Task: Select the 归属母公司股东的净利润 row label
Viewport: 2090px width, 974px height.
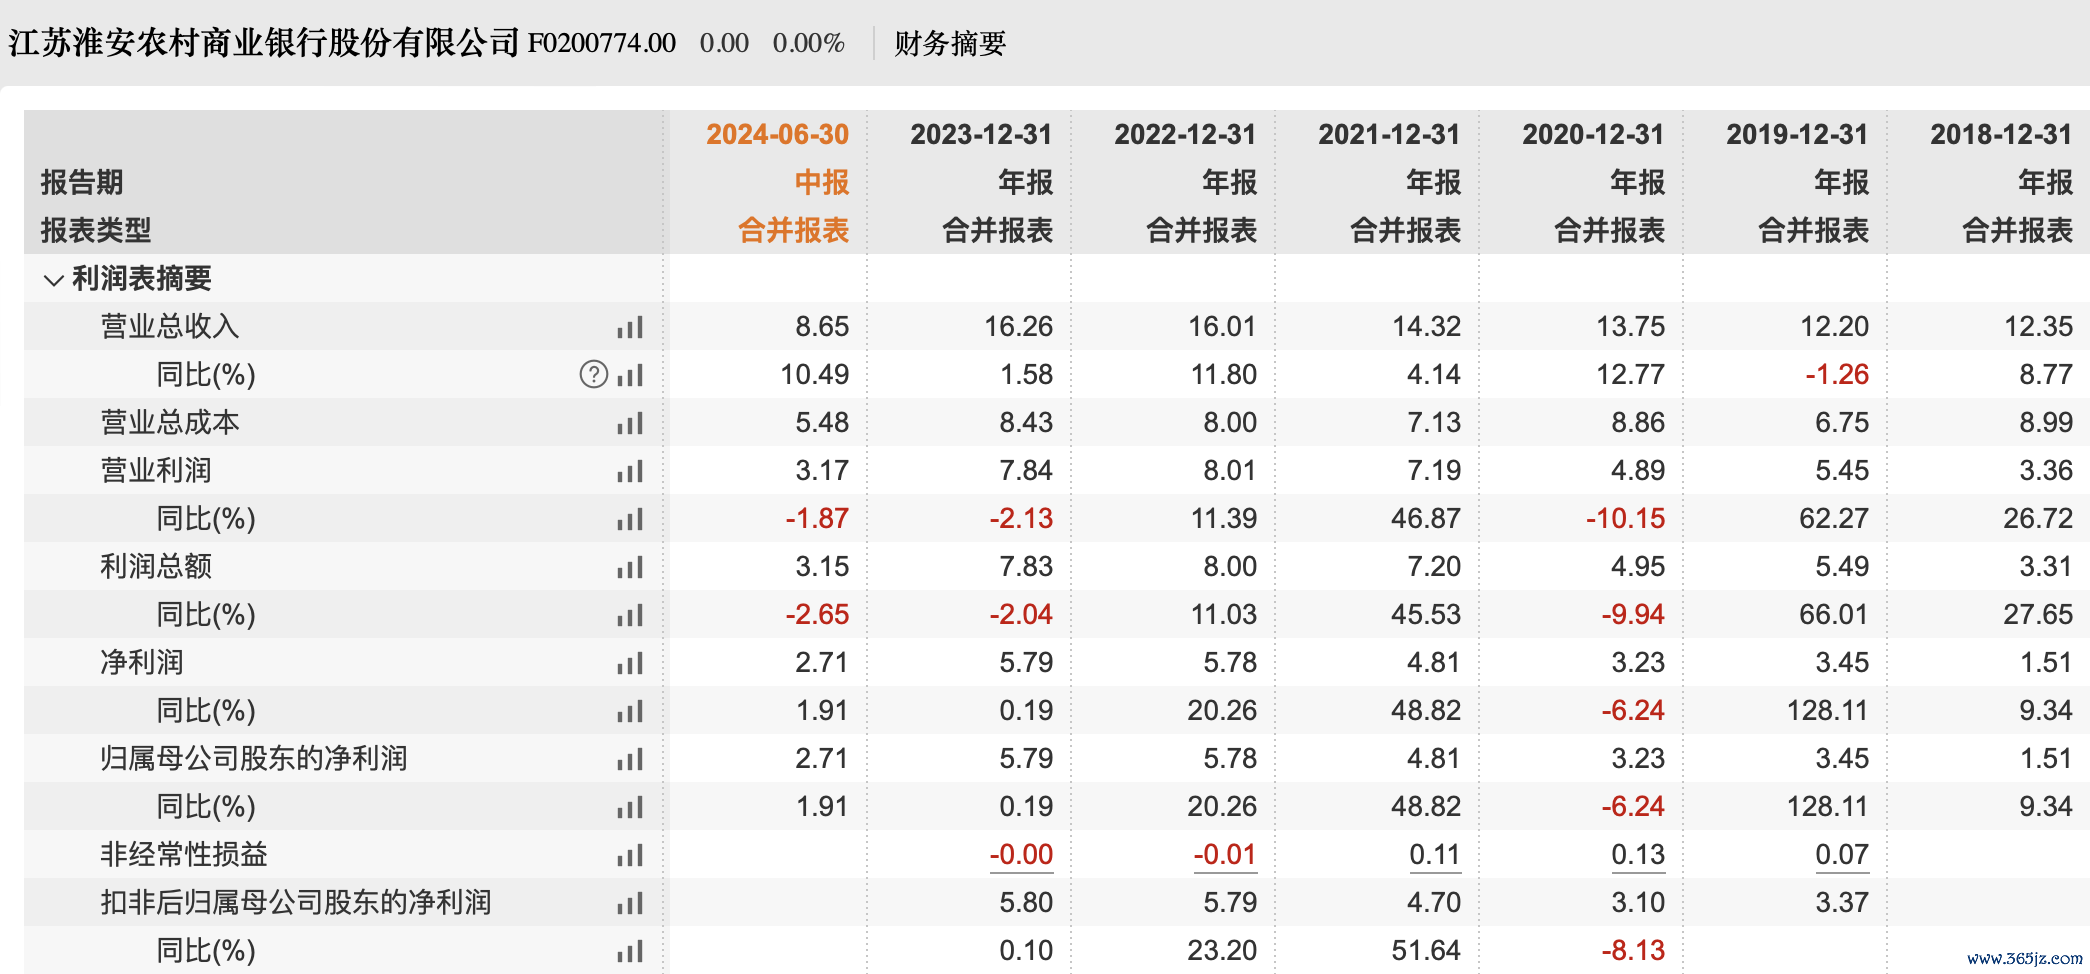Action: [x=254, y=759]
